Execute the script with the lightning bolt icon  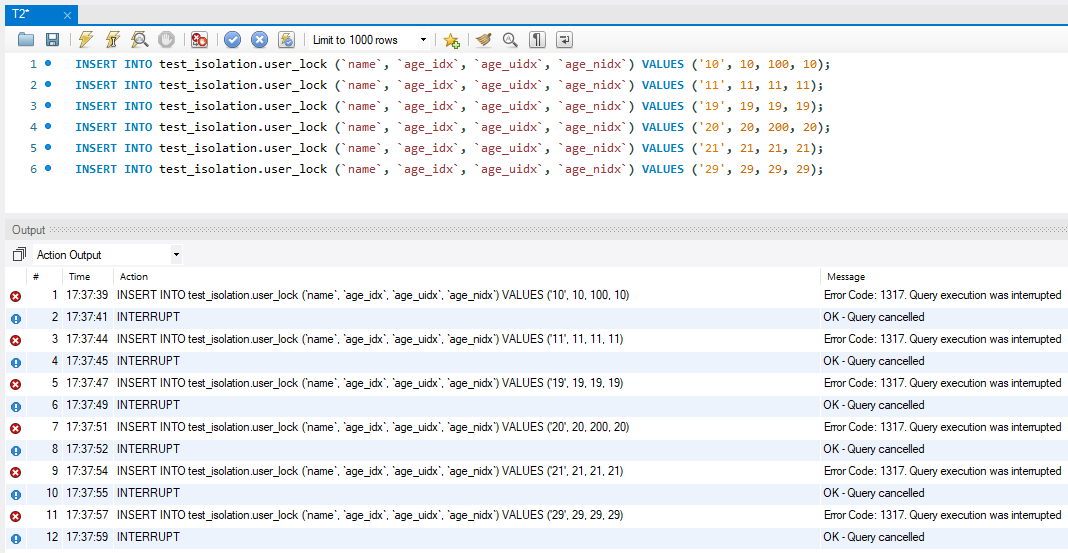pos(86,40)
